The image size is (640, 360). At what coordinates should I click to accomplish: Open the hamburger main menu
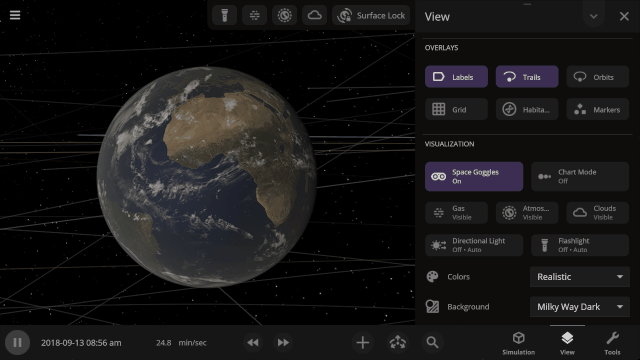15,15
